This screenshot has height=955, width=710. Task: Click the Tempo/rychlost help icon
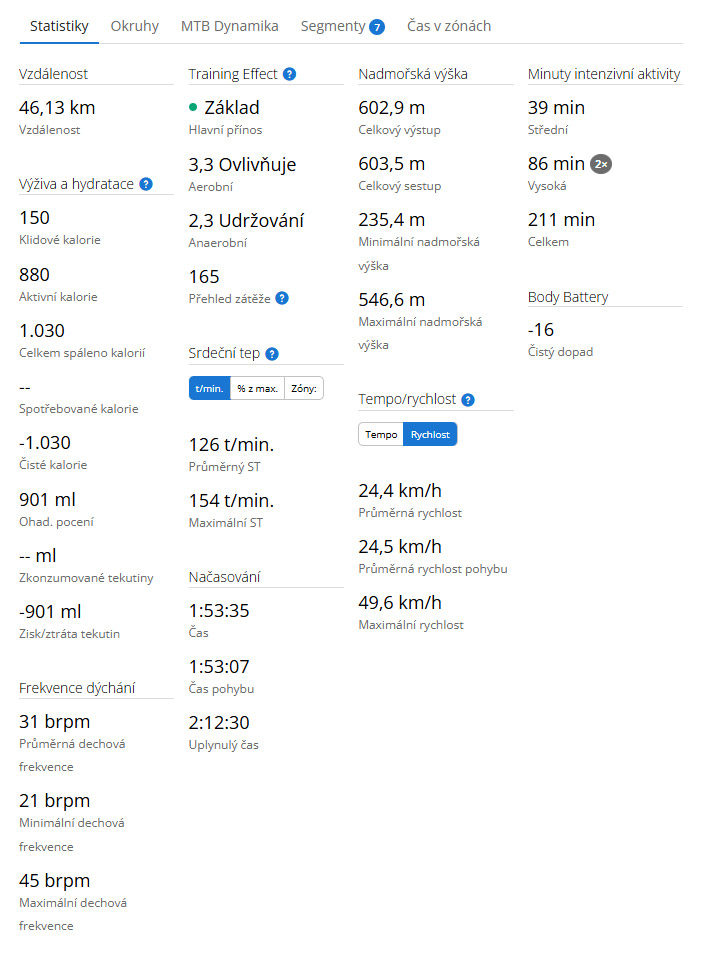(468, 400)
